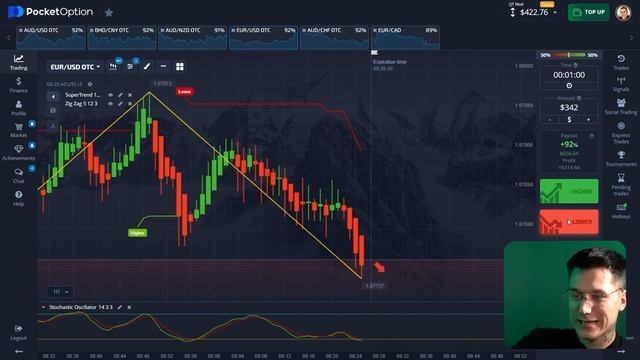Decrease the trade amount with minus
Screen dimensions: 640x360
(x=550, y=120)
